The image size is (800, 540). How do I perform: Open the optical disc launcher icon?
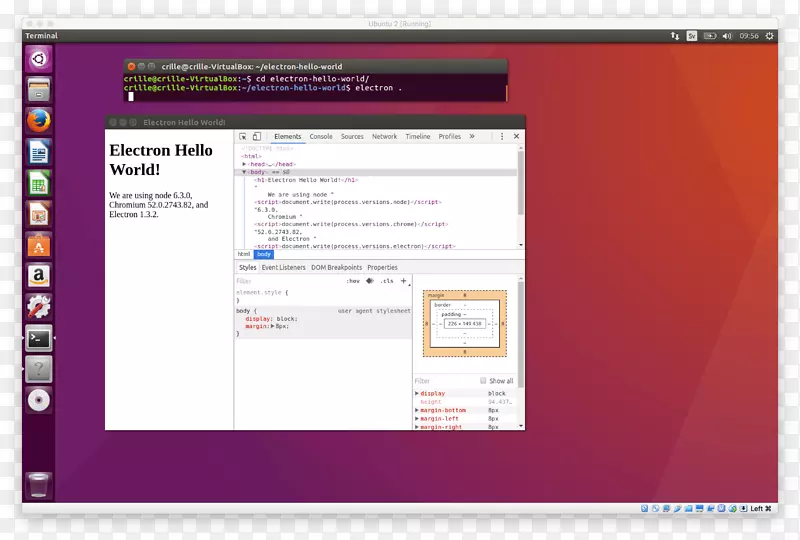(39, 401)
